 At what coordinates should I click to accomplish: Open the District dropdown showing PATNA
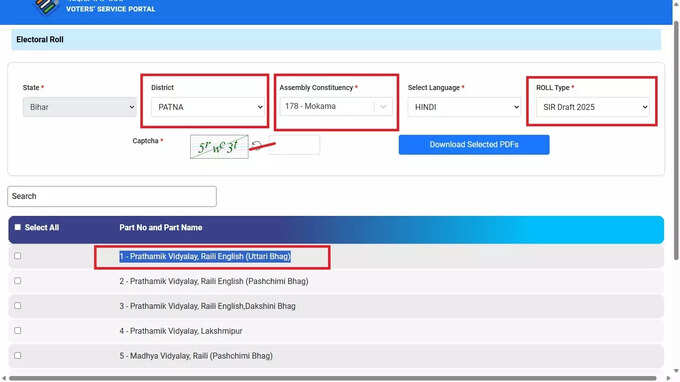(x=208, y=107)
